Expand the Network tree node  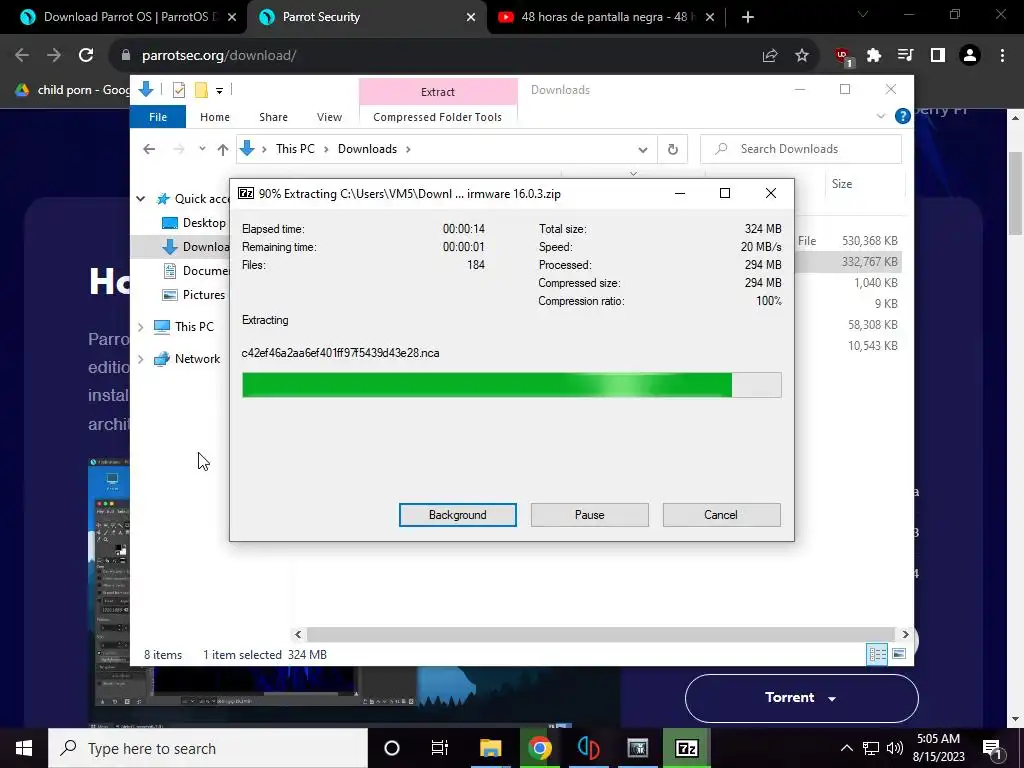point(140,359)
